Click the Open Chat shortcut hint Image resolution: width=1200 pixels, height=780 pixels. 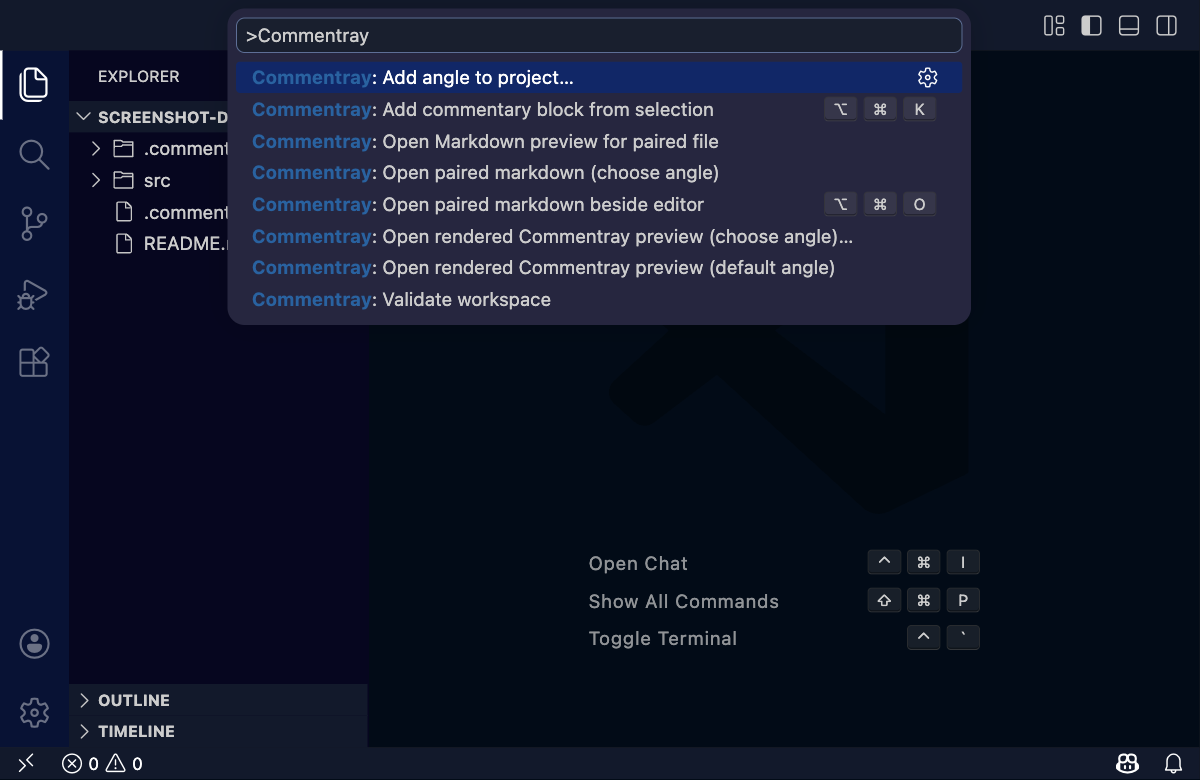638,563
